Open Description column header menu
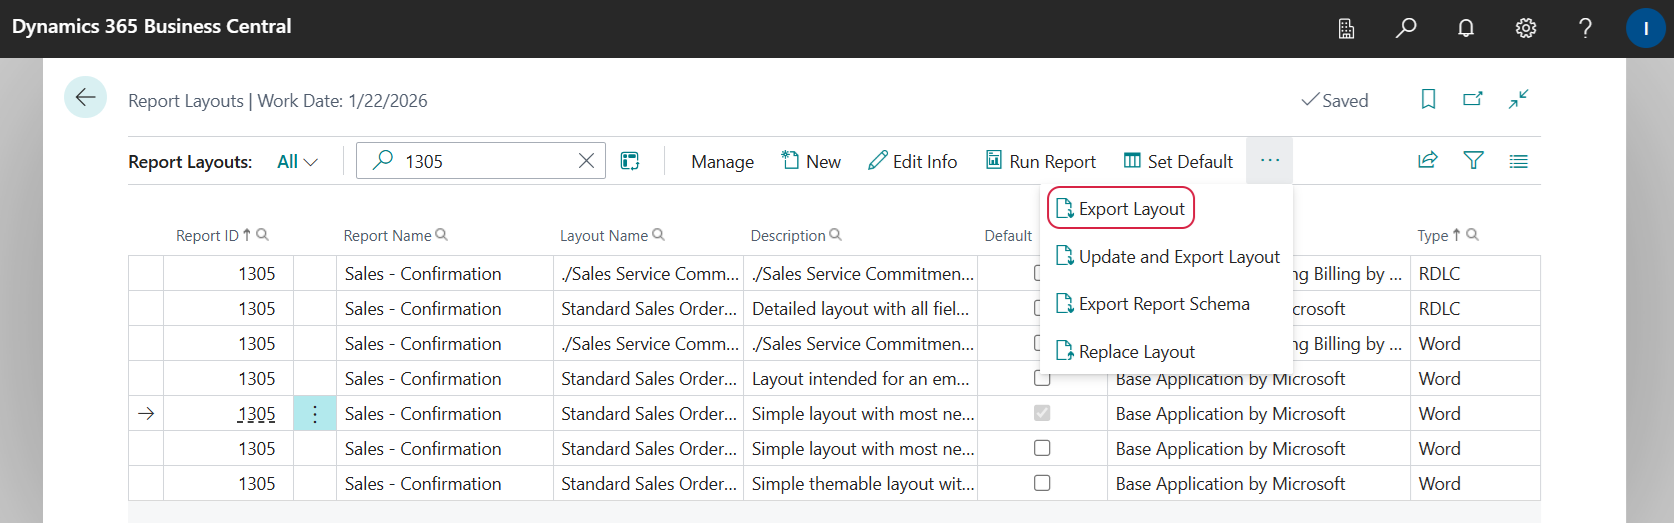1674x523 pixels. [788, 236]
